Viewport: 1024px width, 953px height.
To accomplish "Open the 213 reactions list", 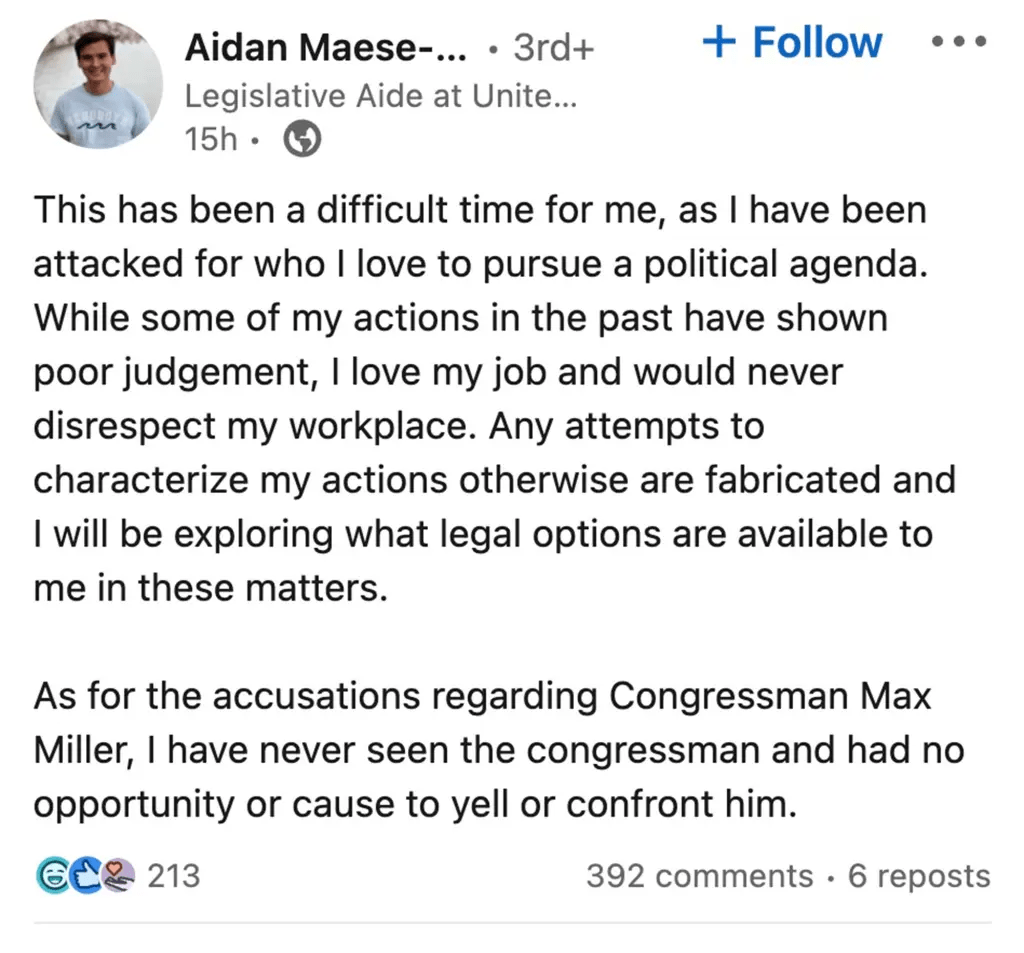I will pyautogui.click(x=173, y=876).
